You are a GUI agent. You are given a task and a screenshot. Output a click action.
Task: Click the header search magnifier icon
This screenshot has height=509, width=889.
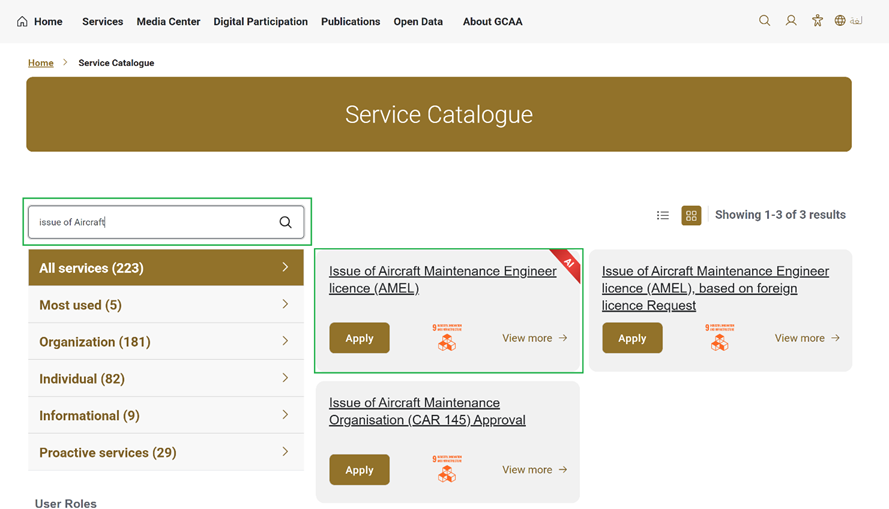[764, 21]
